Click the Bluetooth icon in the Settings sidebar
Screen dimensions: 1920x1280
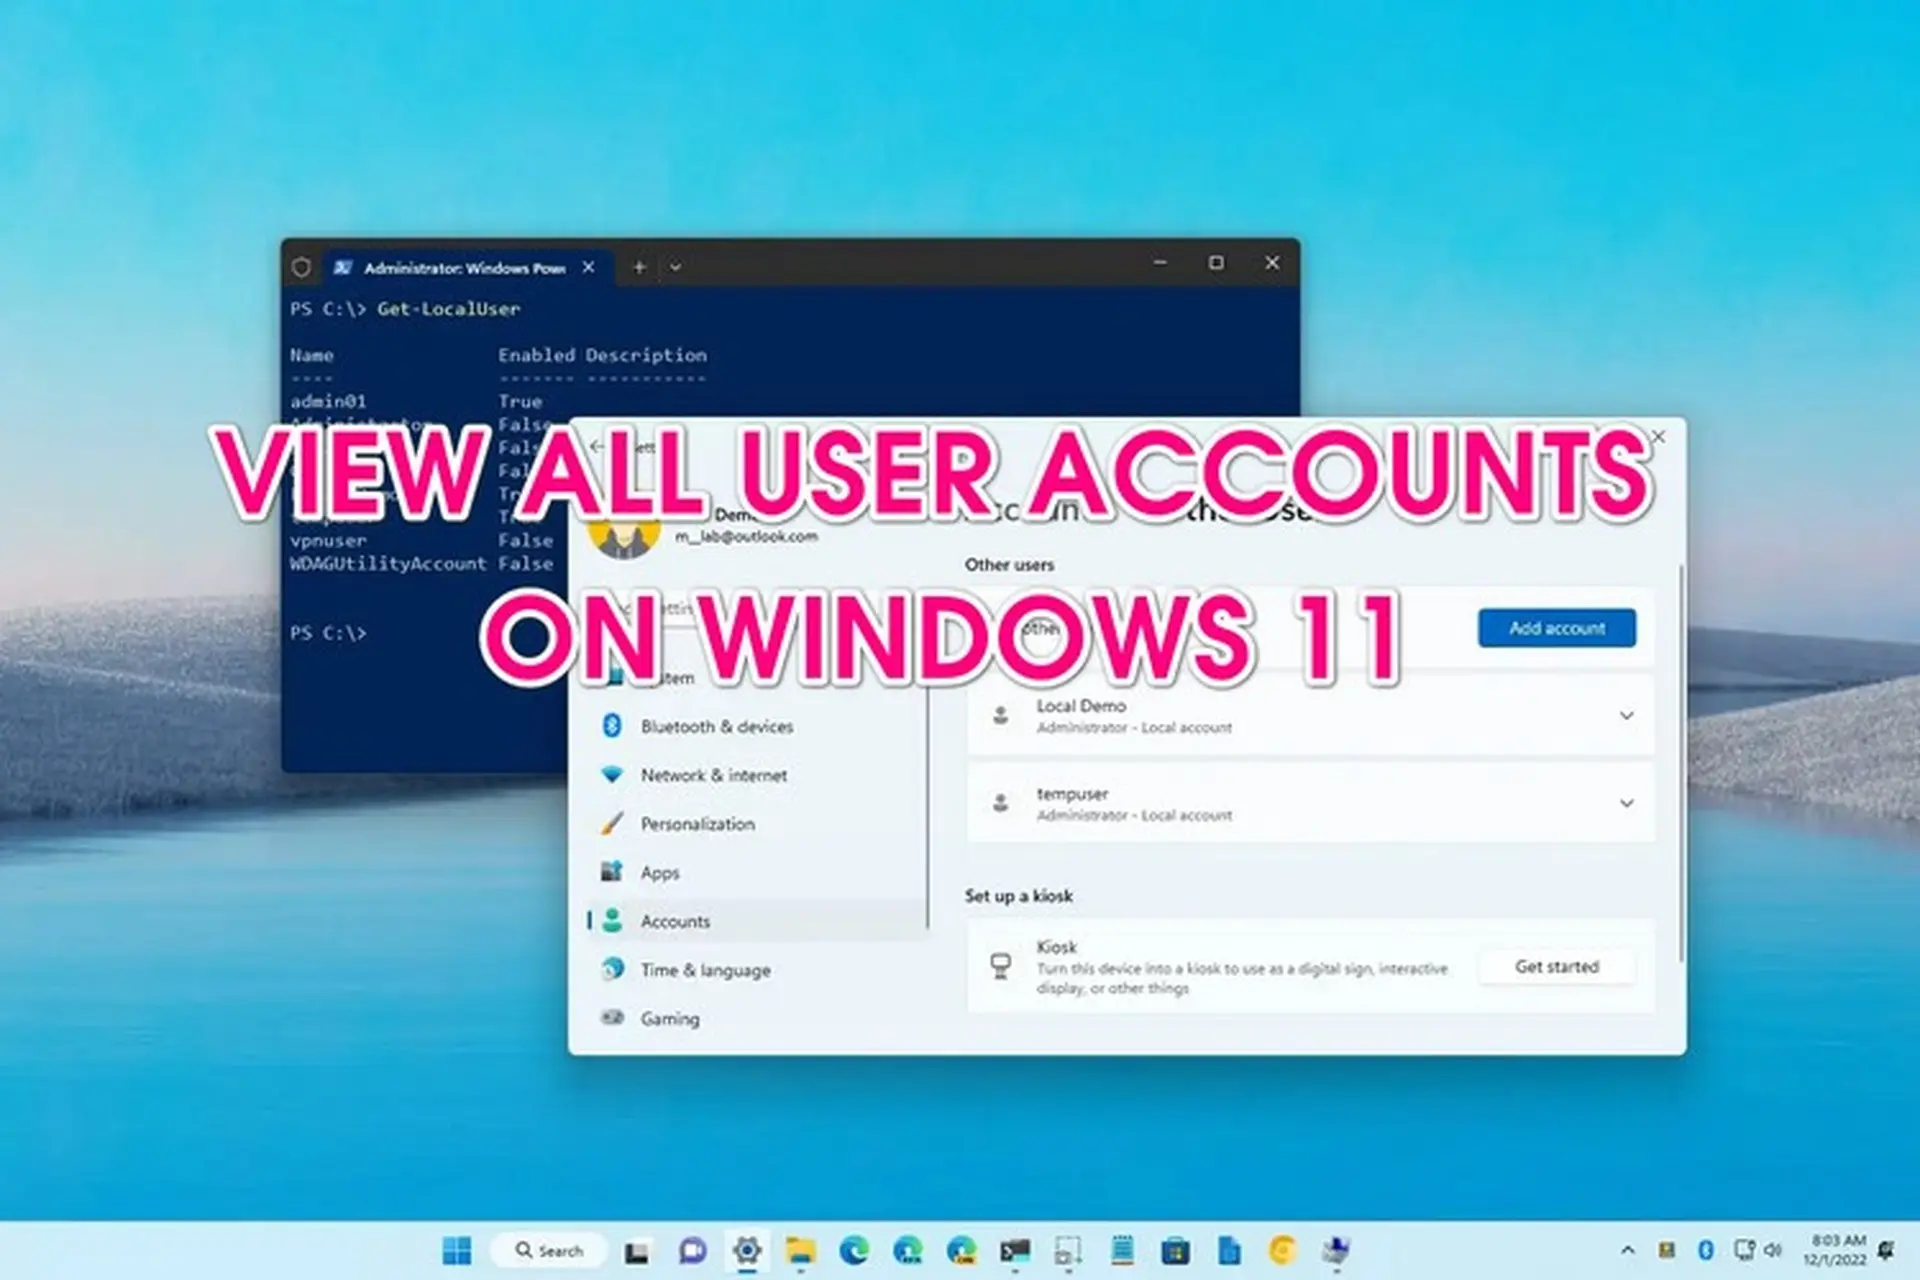(613, 726)
